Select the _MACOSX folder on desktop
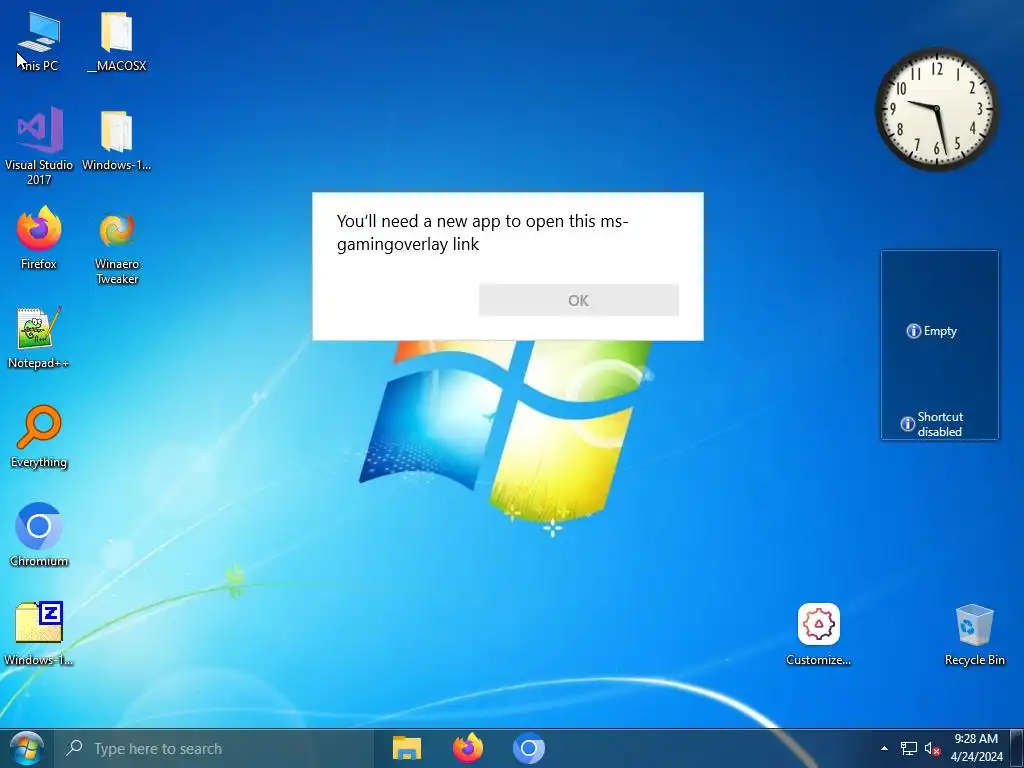The height and width of the screenshot is (768, 1024). [x=117, y=41]
